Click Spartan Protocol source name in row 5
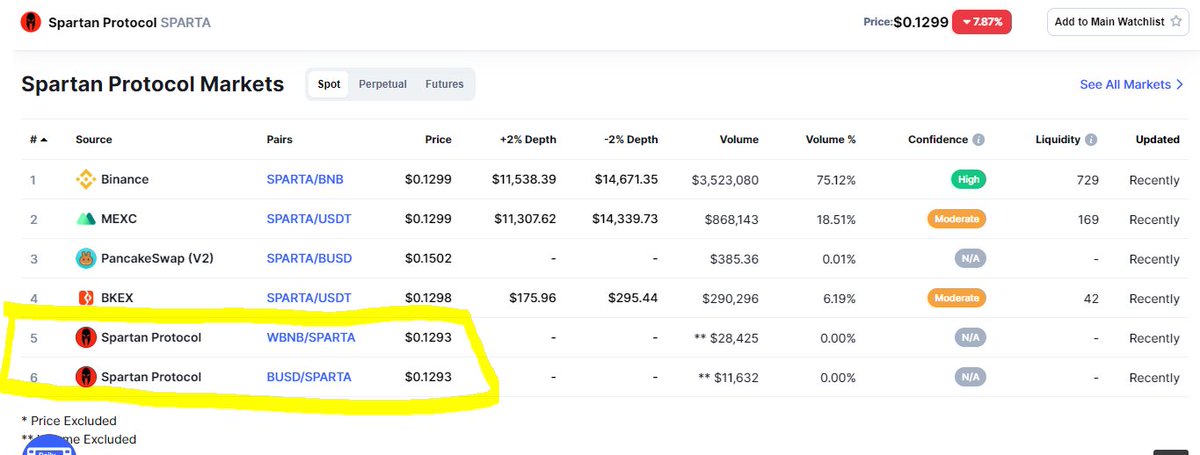 point(151,338)
